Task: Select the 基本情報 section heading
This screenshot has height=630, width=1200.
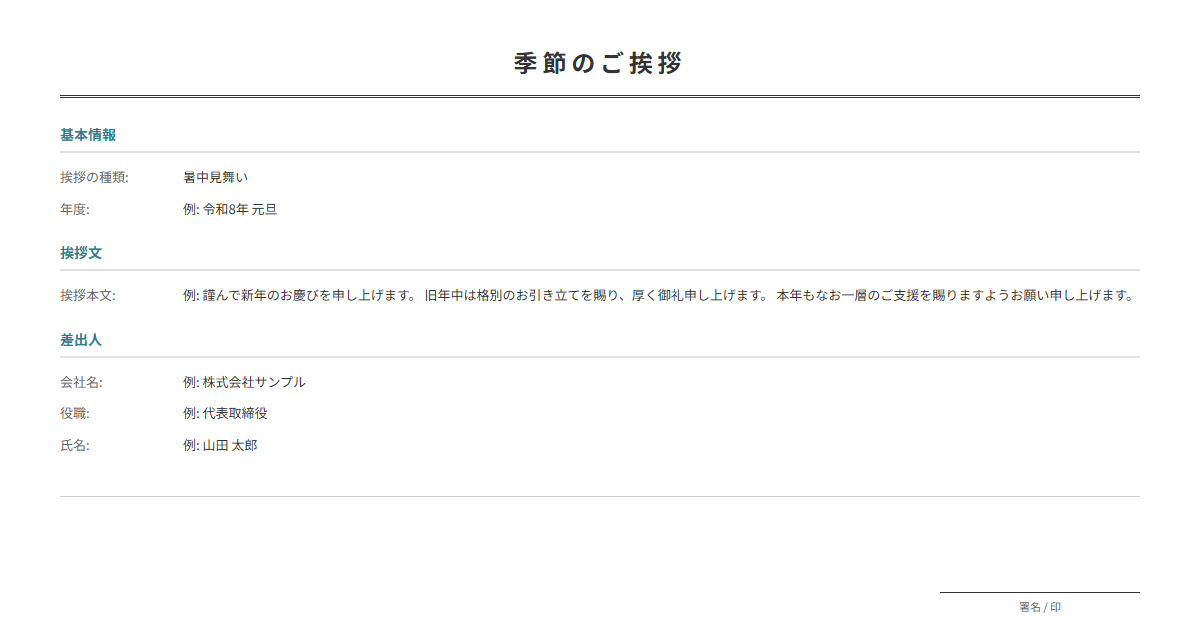Action: [x=88, y=135]
